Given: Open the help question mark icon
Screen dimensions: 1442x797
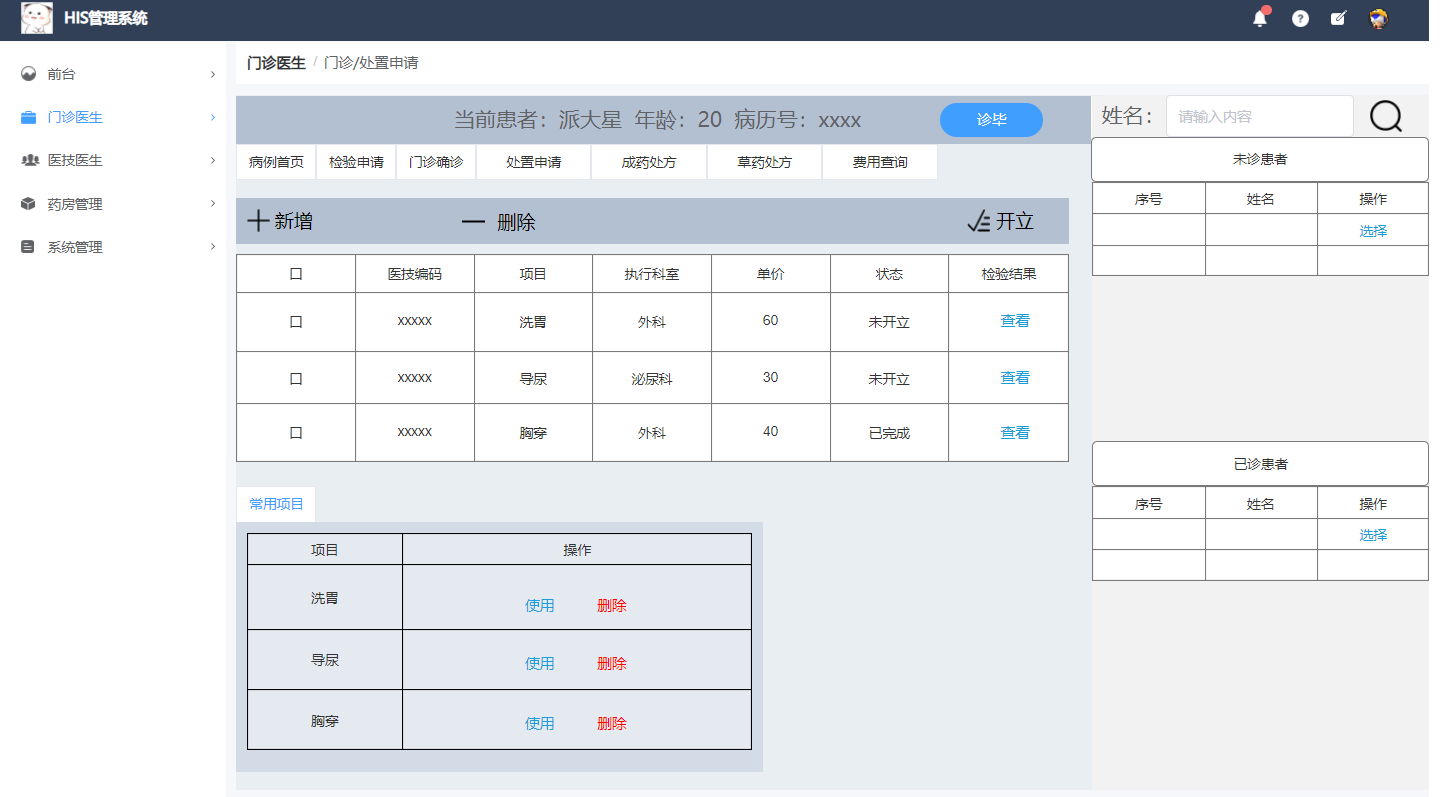Looking at the screenshot, I should coord(1300,18).
